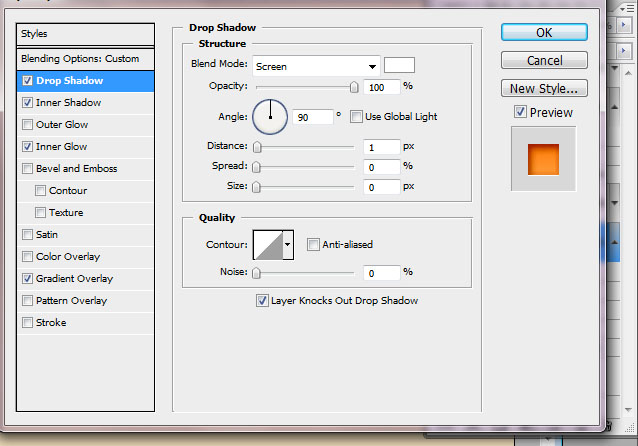Click the OK button
This screenshot has height=446, width=638.
point(544,32)
